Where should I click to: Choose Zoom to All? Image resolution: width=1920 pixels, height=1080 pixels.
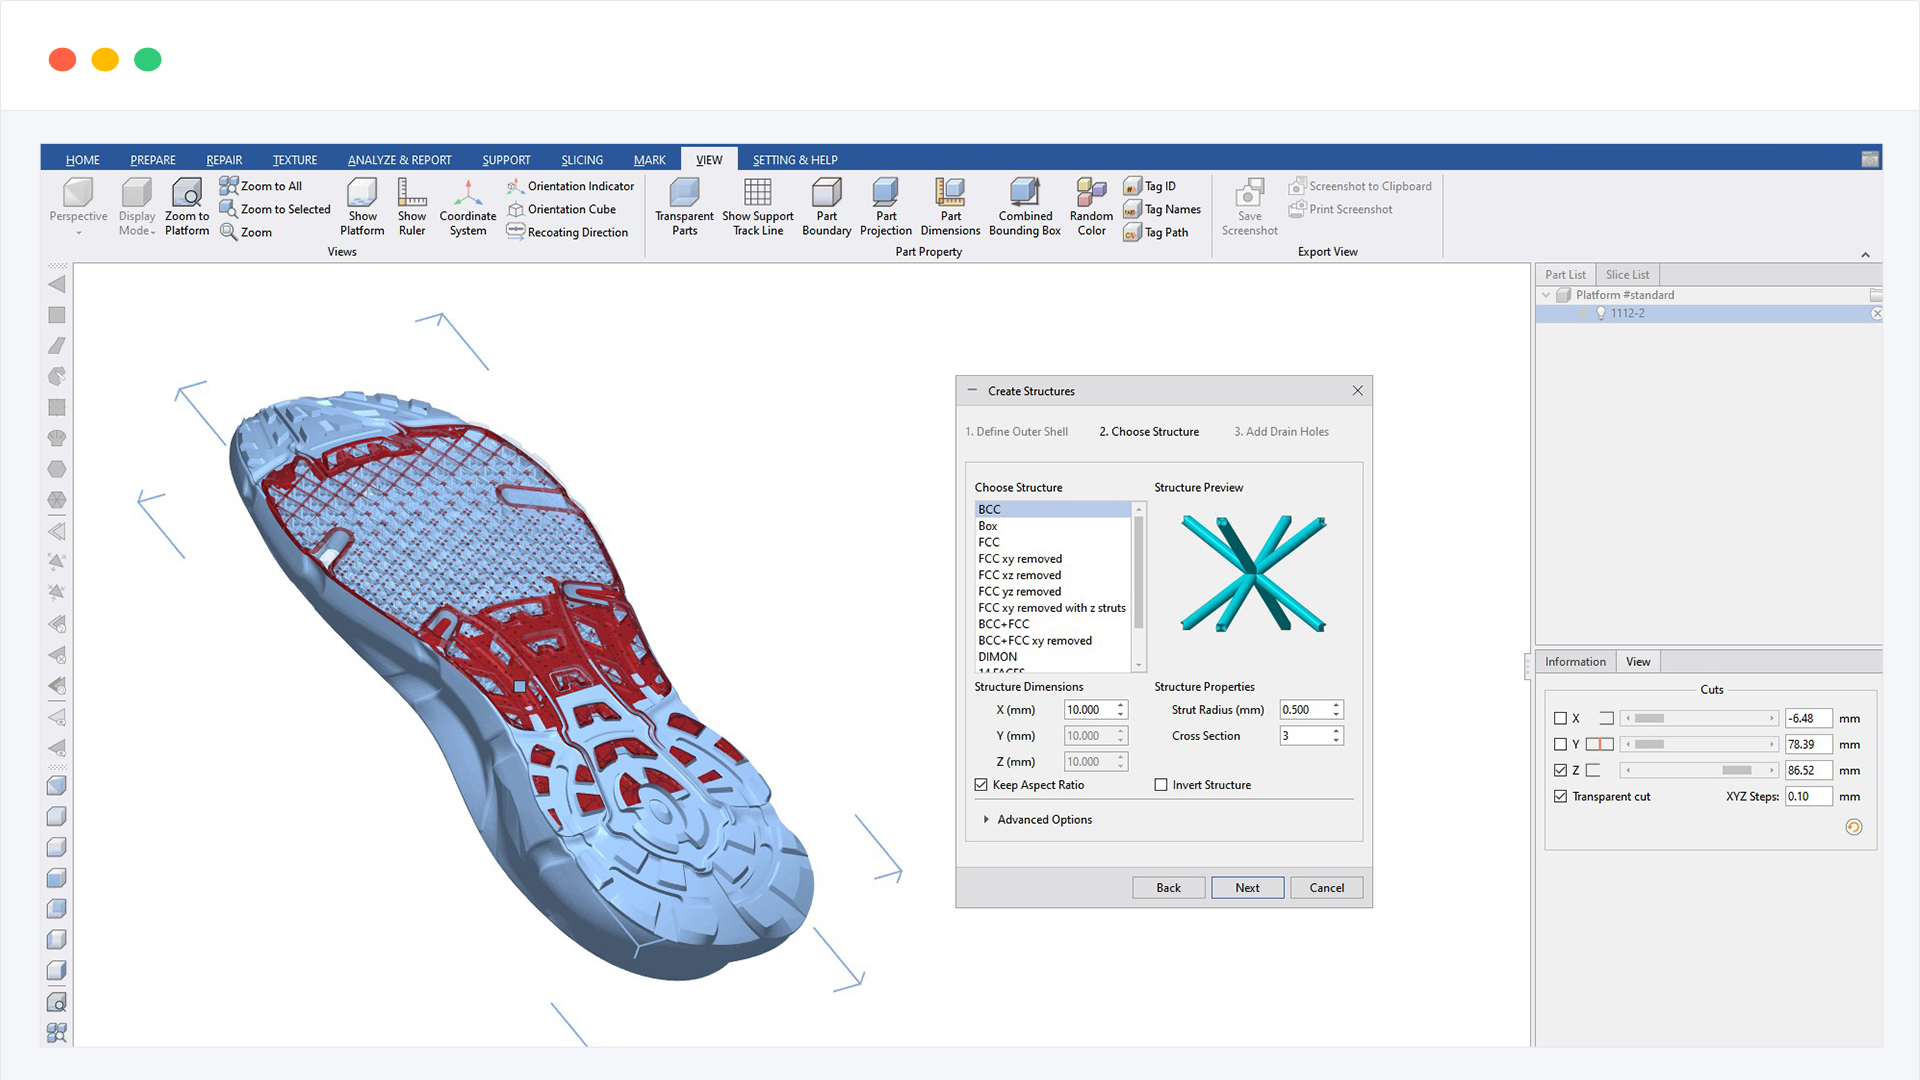261,186
